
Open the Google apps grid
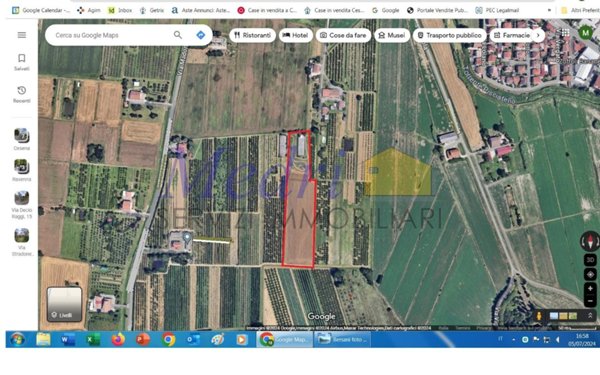[565, 33]
